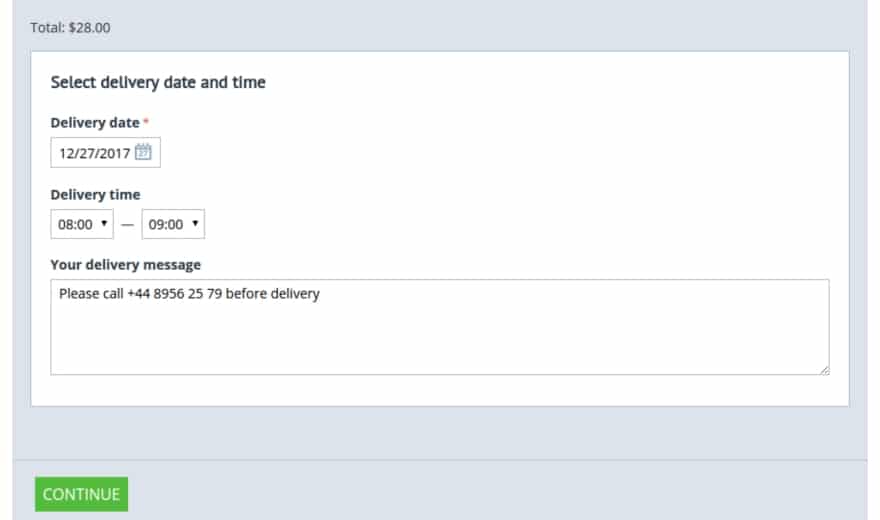
Task: Click the green CONTINUE button
Action: pyautogui.click(x=81, y=494)
